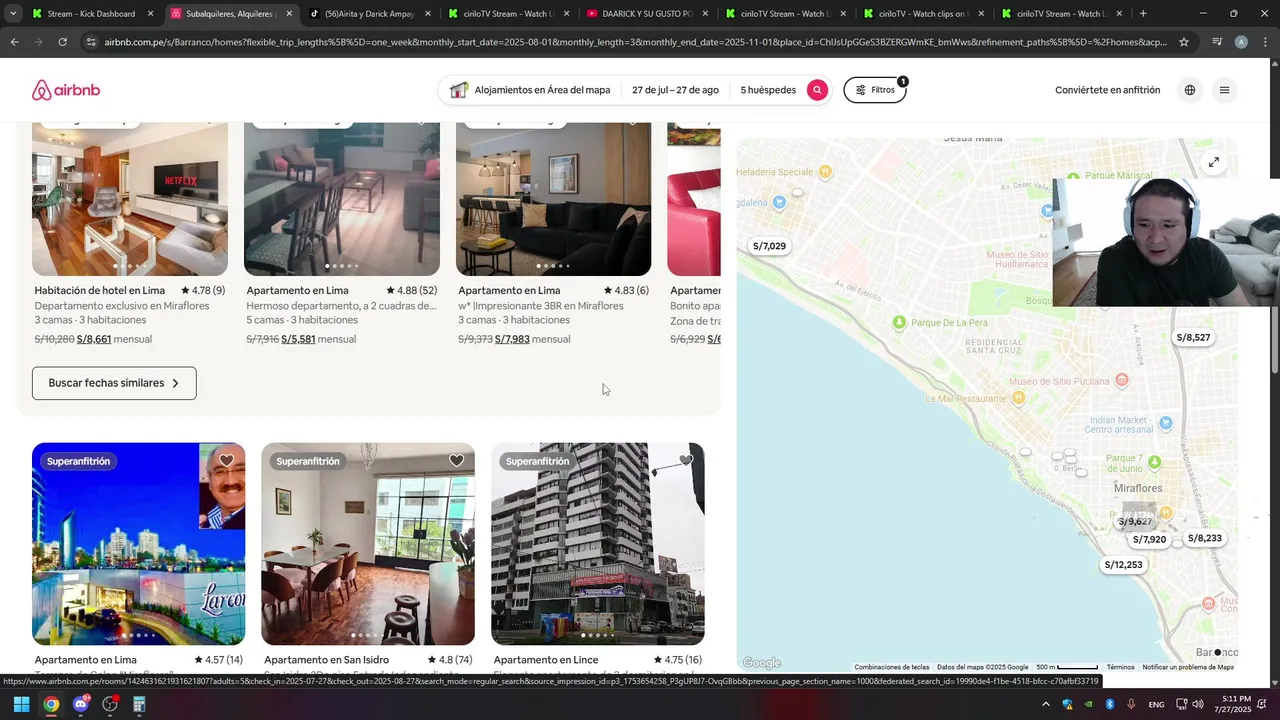The width and height of the screenshot is (1280, 720).
Task: Open the browser profile avatar
Action: [1241, 42]
